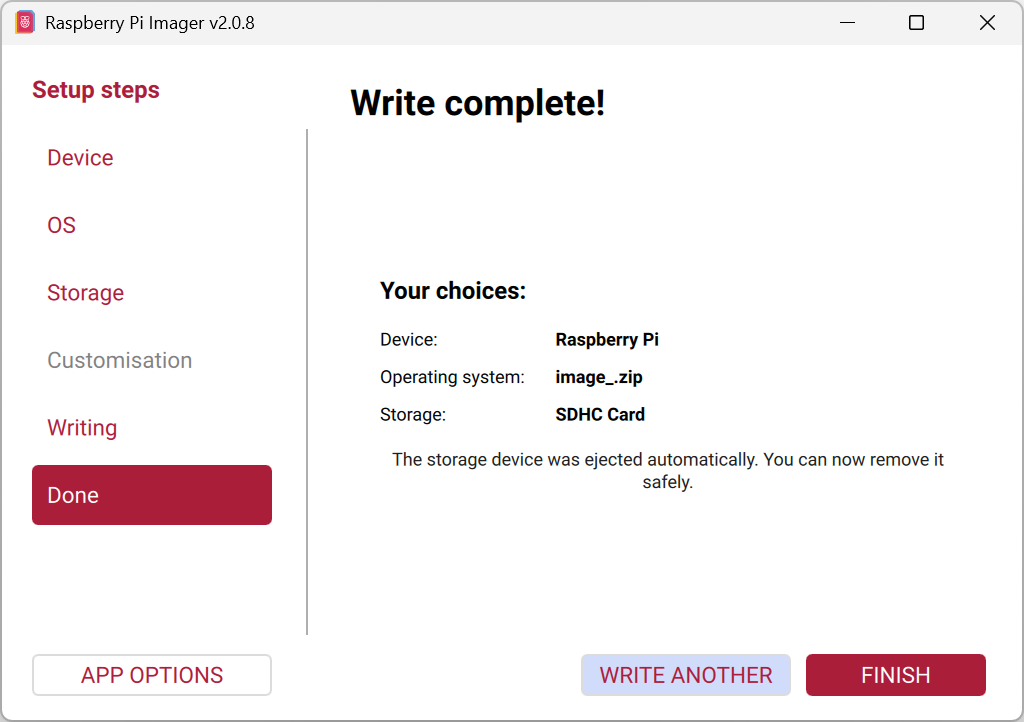Click the WRITE ANOTHER button
This screenshot has height=722, width=1024.
point(686,675)
